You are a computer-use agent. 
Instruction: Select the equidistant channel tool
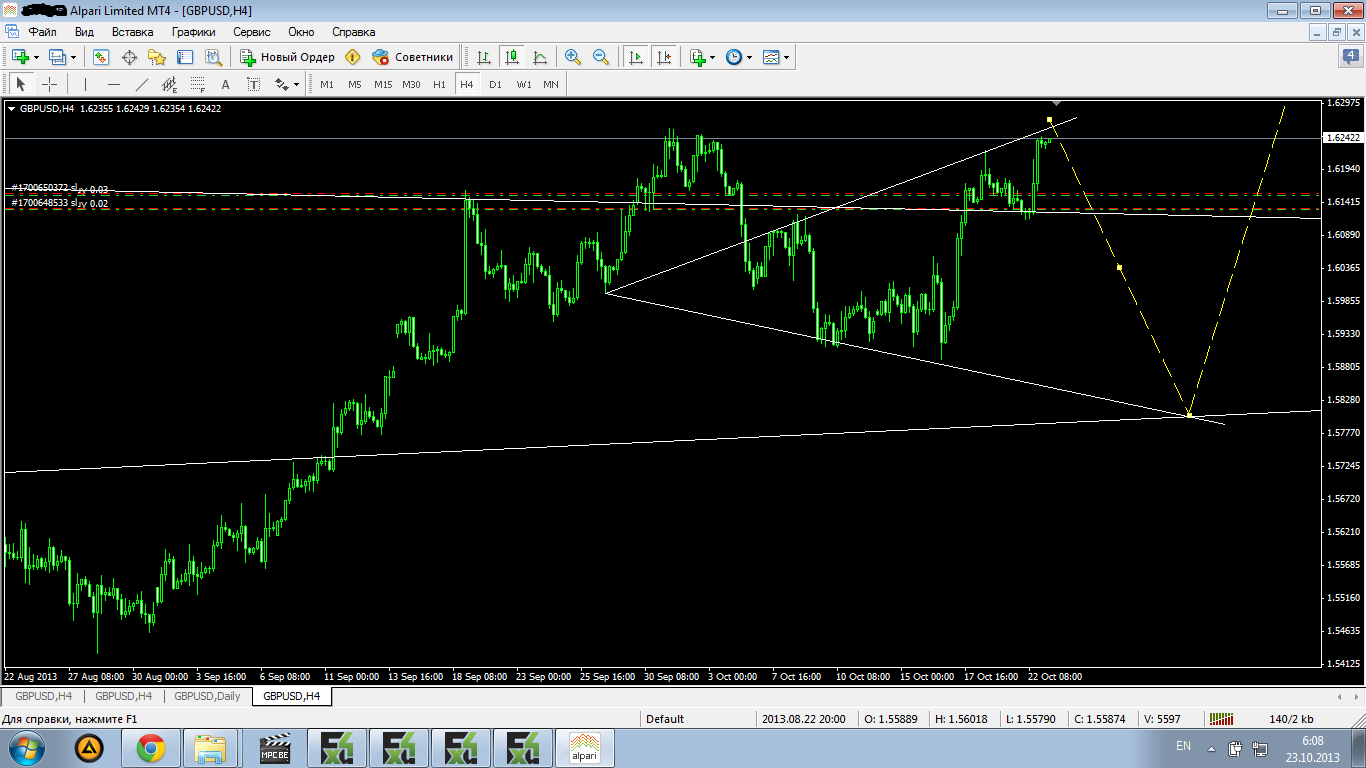click(x=170, y=84)
